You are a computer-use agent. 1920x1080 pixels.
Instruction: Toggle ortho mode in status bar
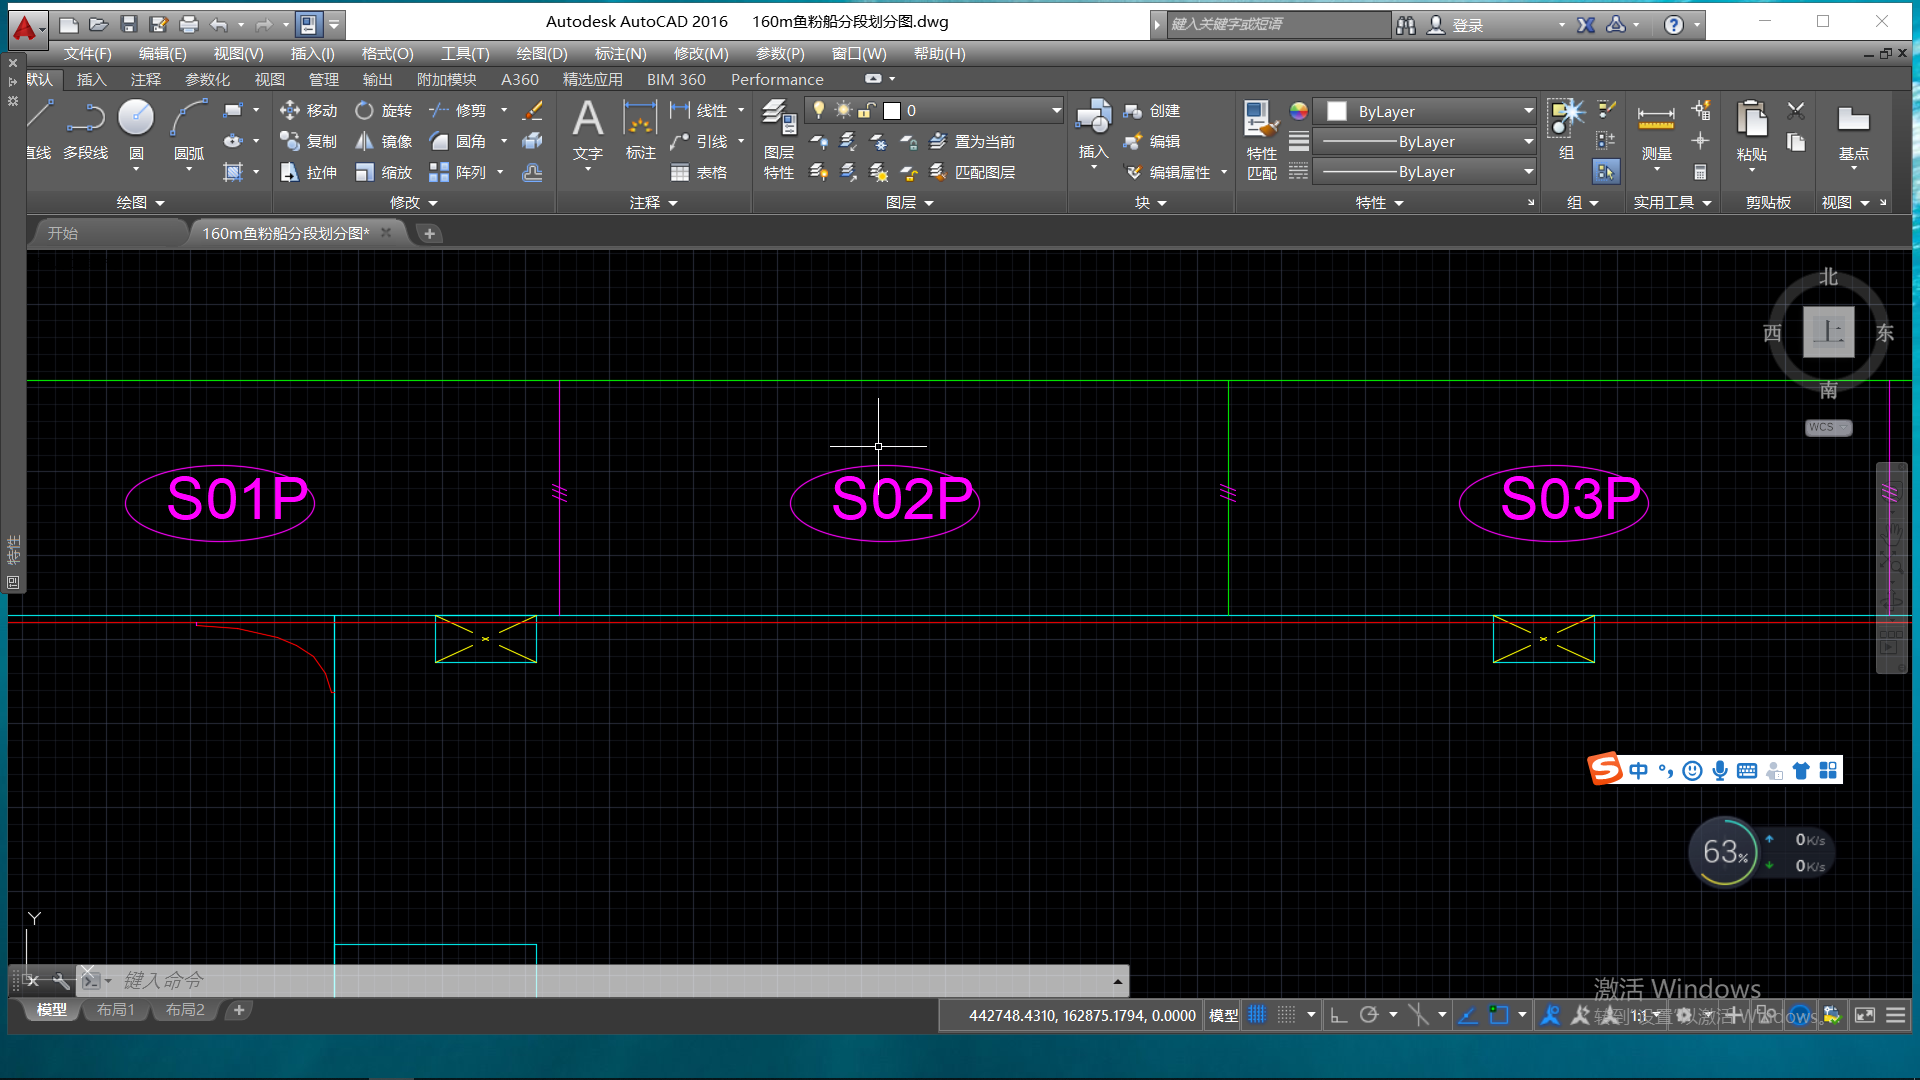tap(1338, 1015)
